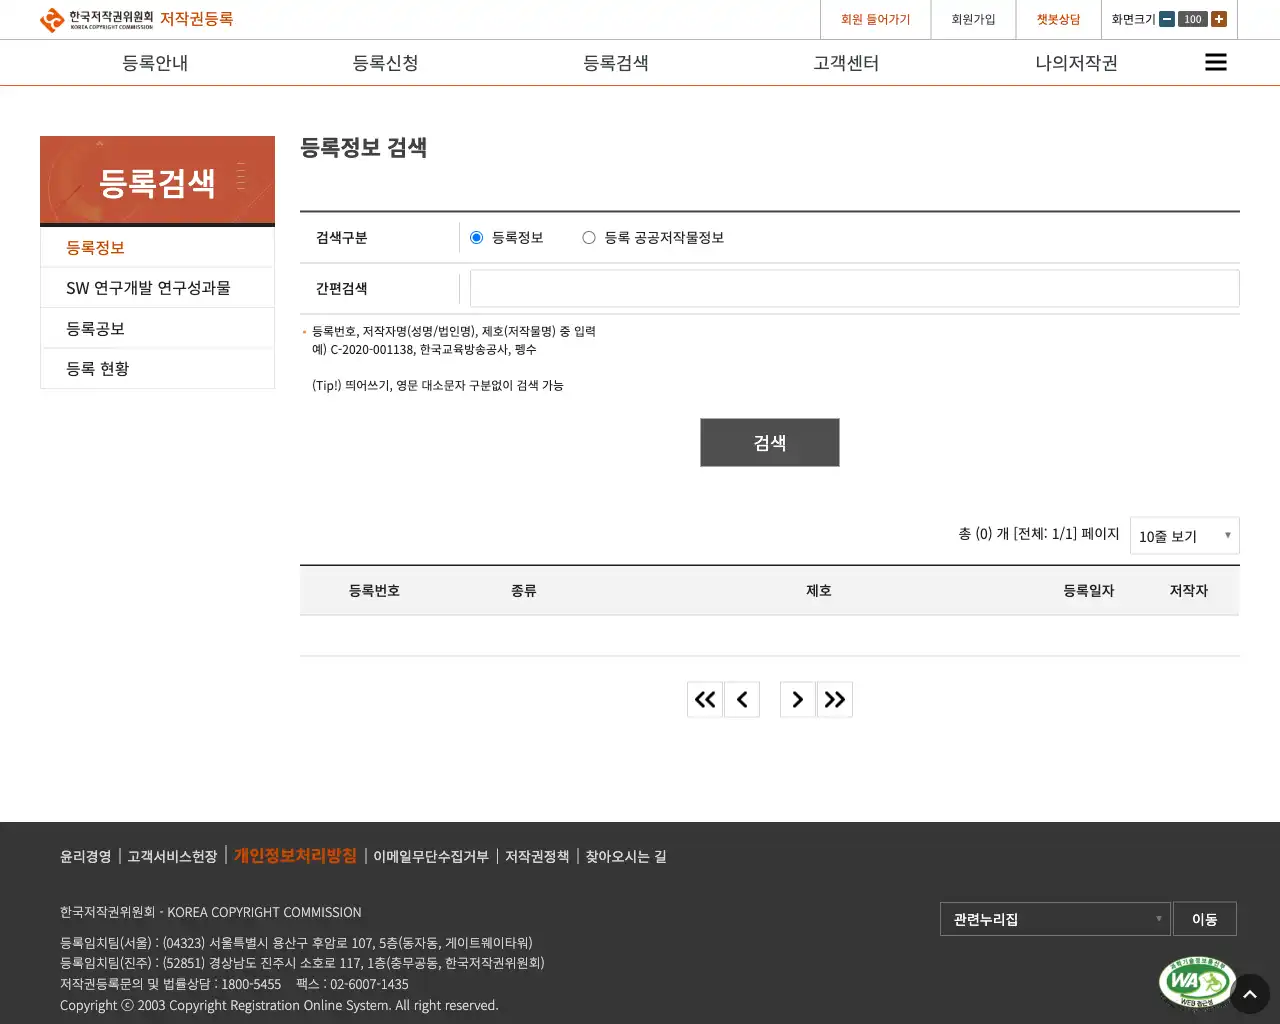This screenshot has width=1280, height=1024.
Task: Click the 종류 column header
Action: tap(524, 590)
